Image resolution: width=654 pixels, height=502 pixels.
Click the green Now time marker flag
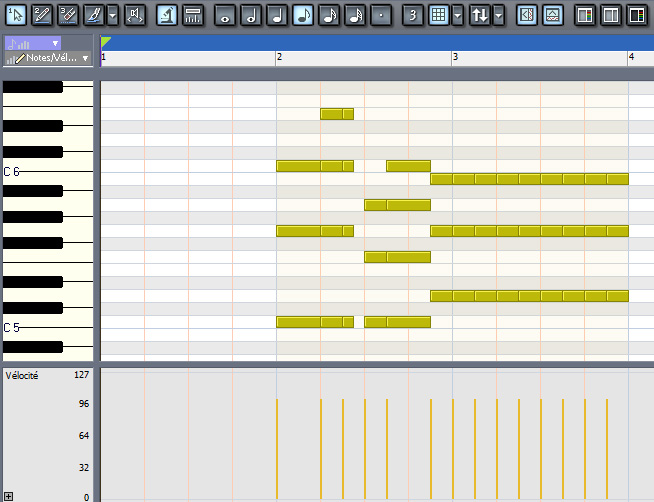(105, 42)
